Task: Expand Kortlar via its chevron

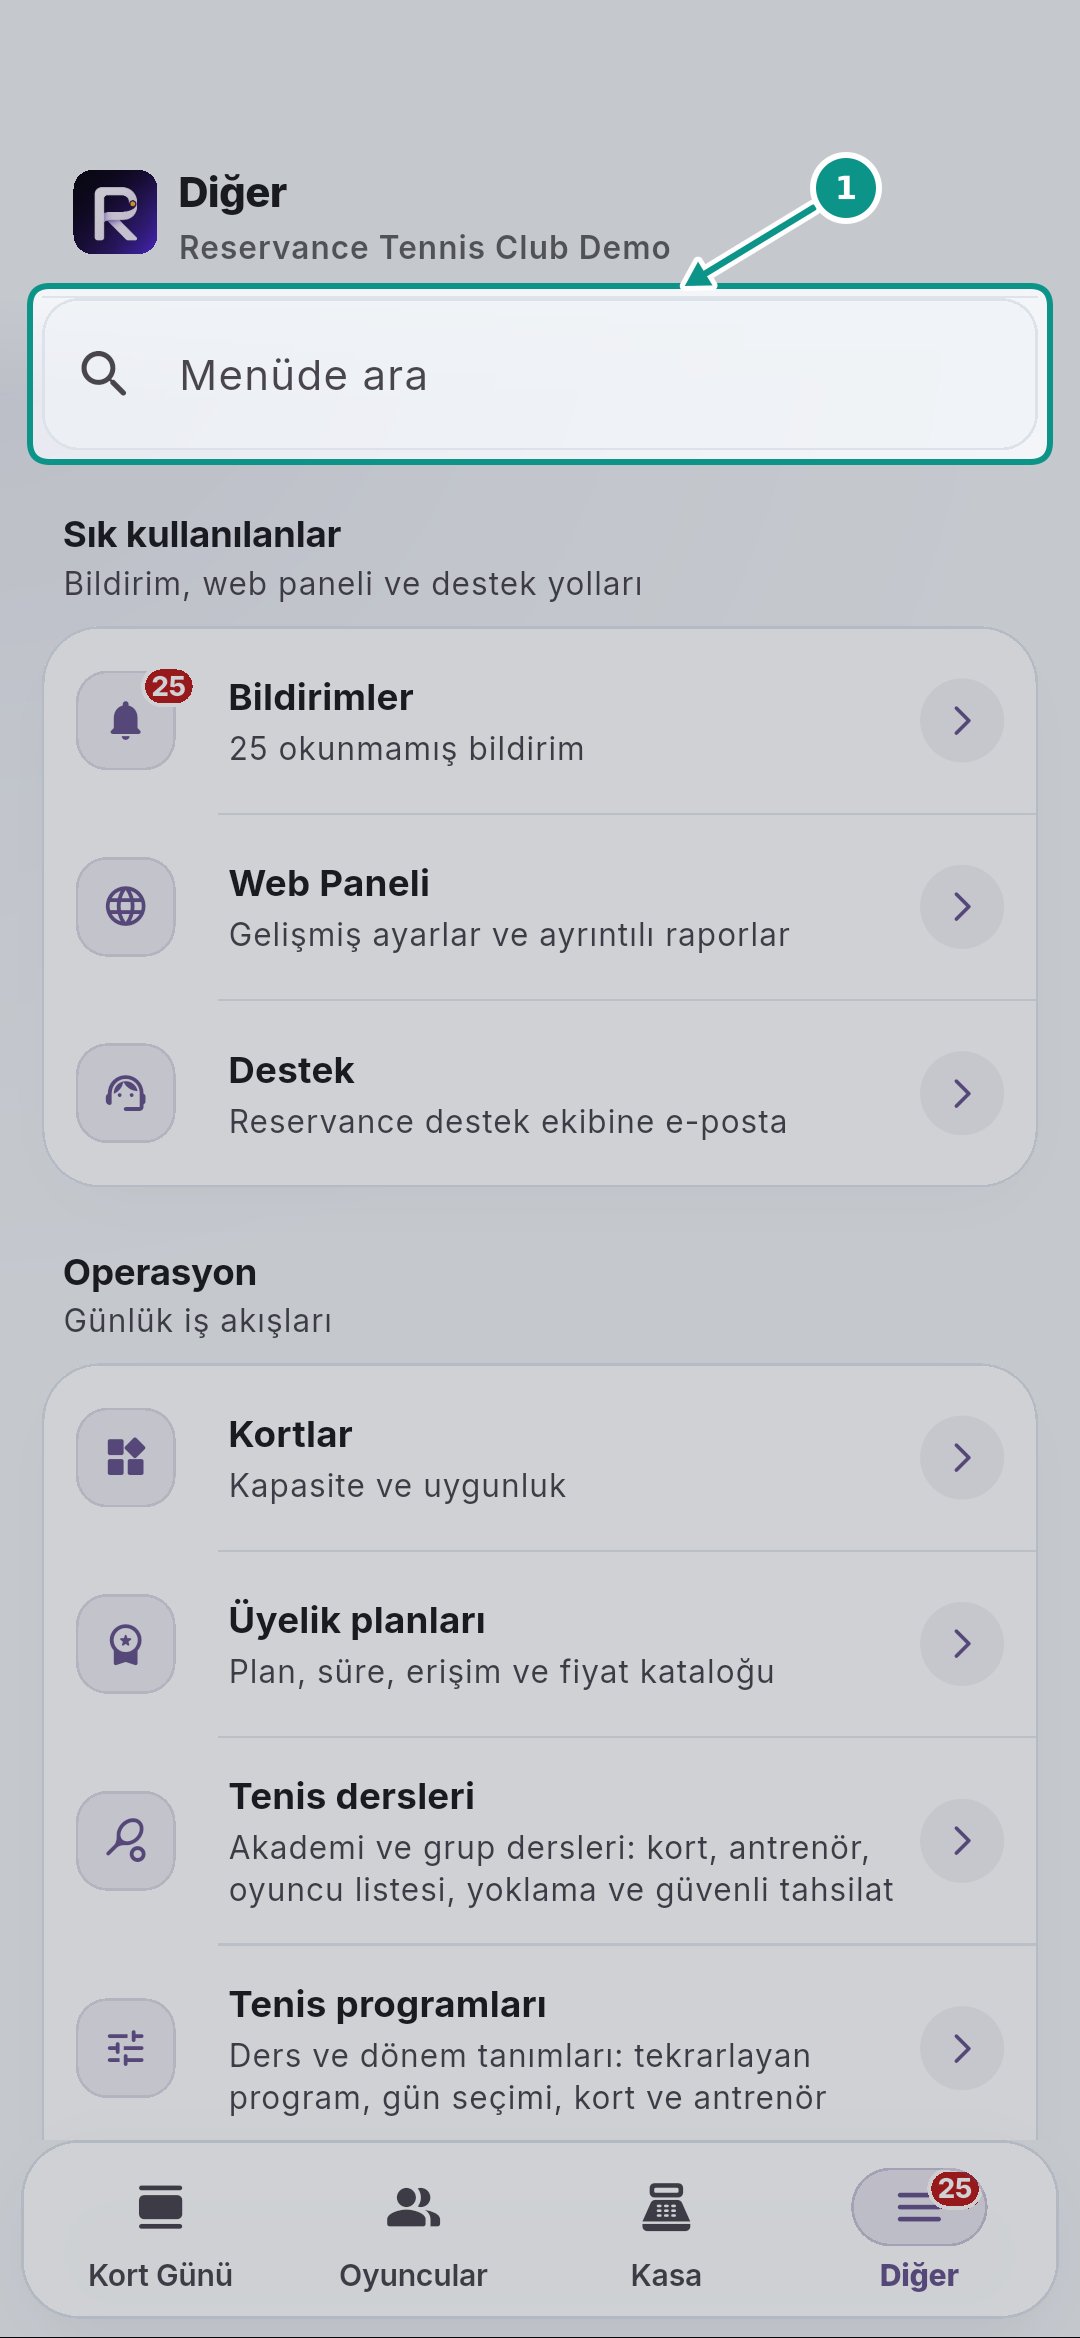Action: 962,1457
